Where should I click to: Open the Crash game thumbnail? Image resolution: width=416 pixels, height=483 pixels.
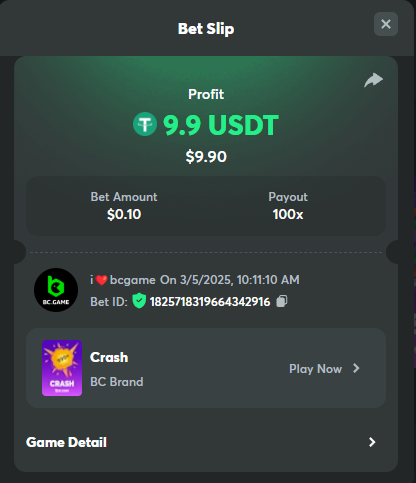(62, 368)
